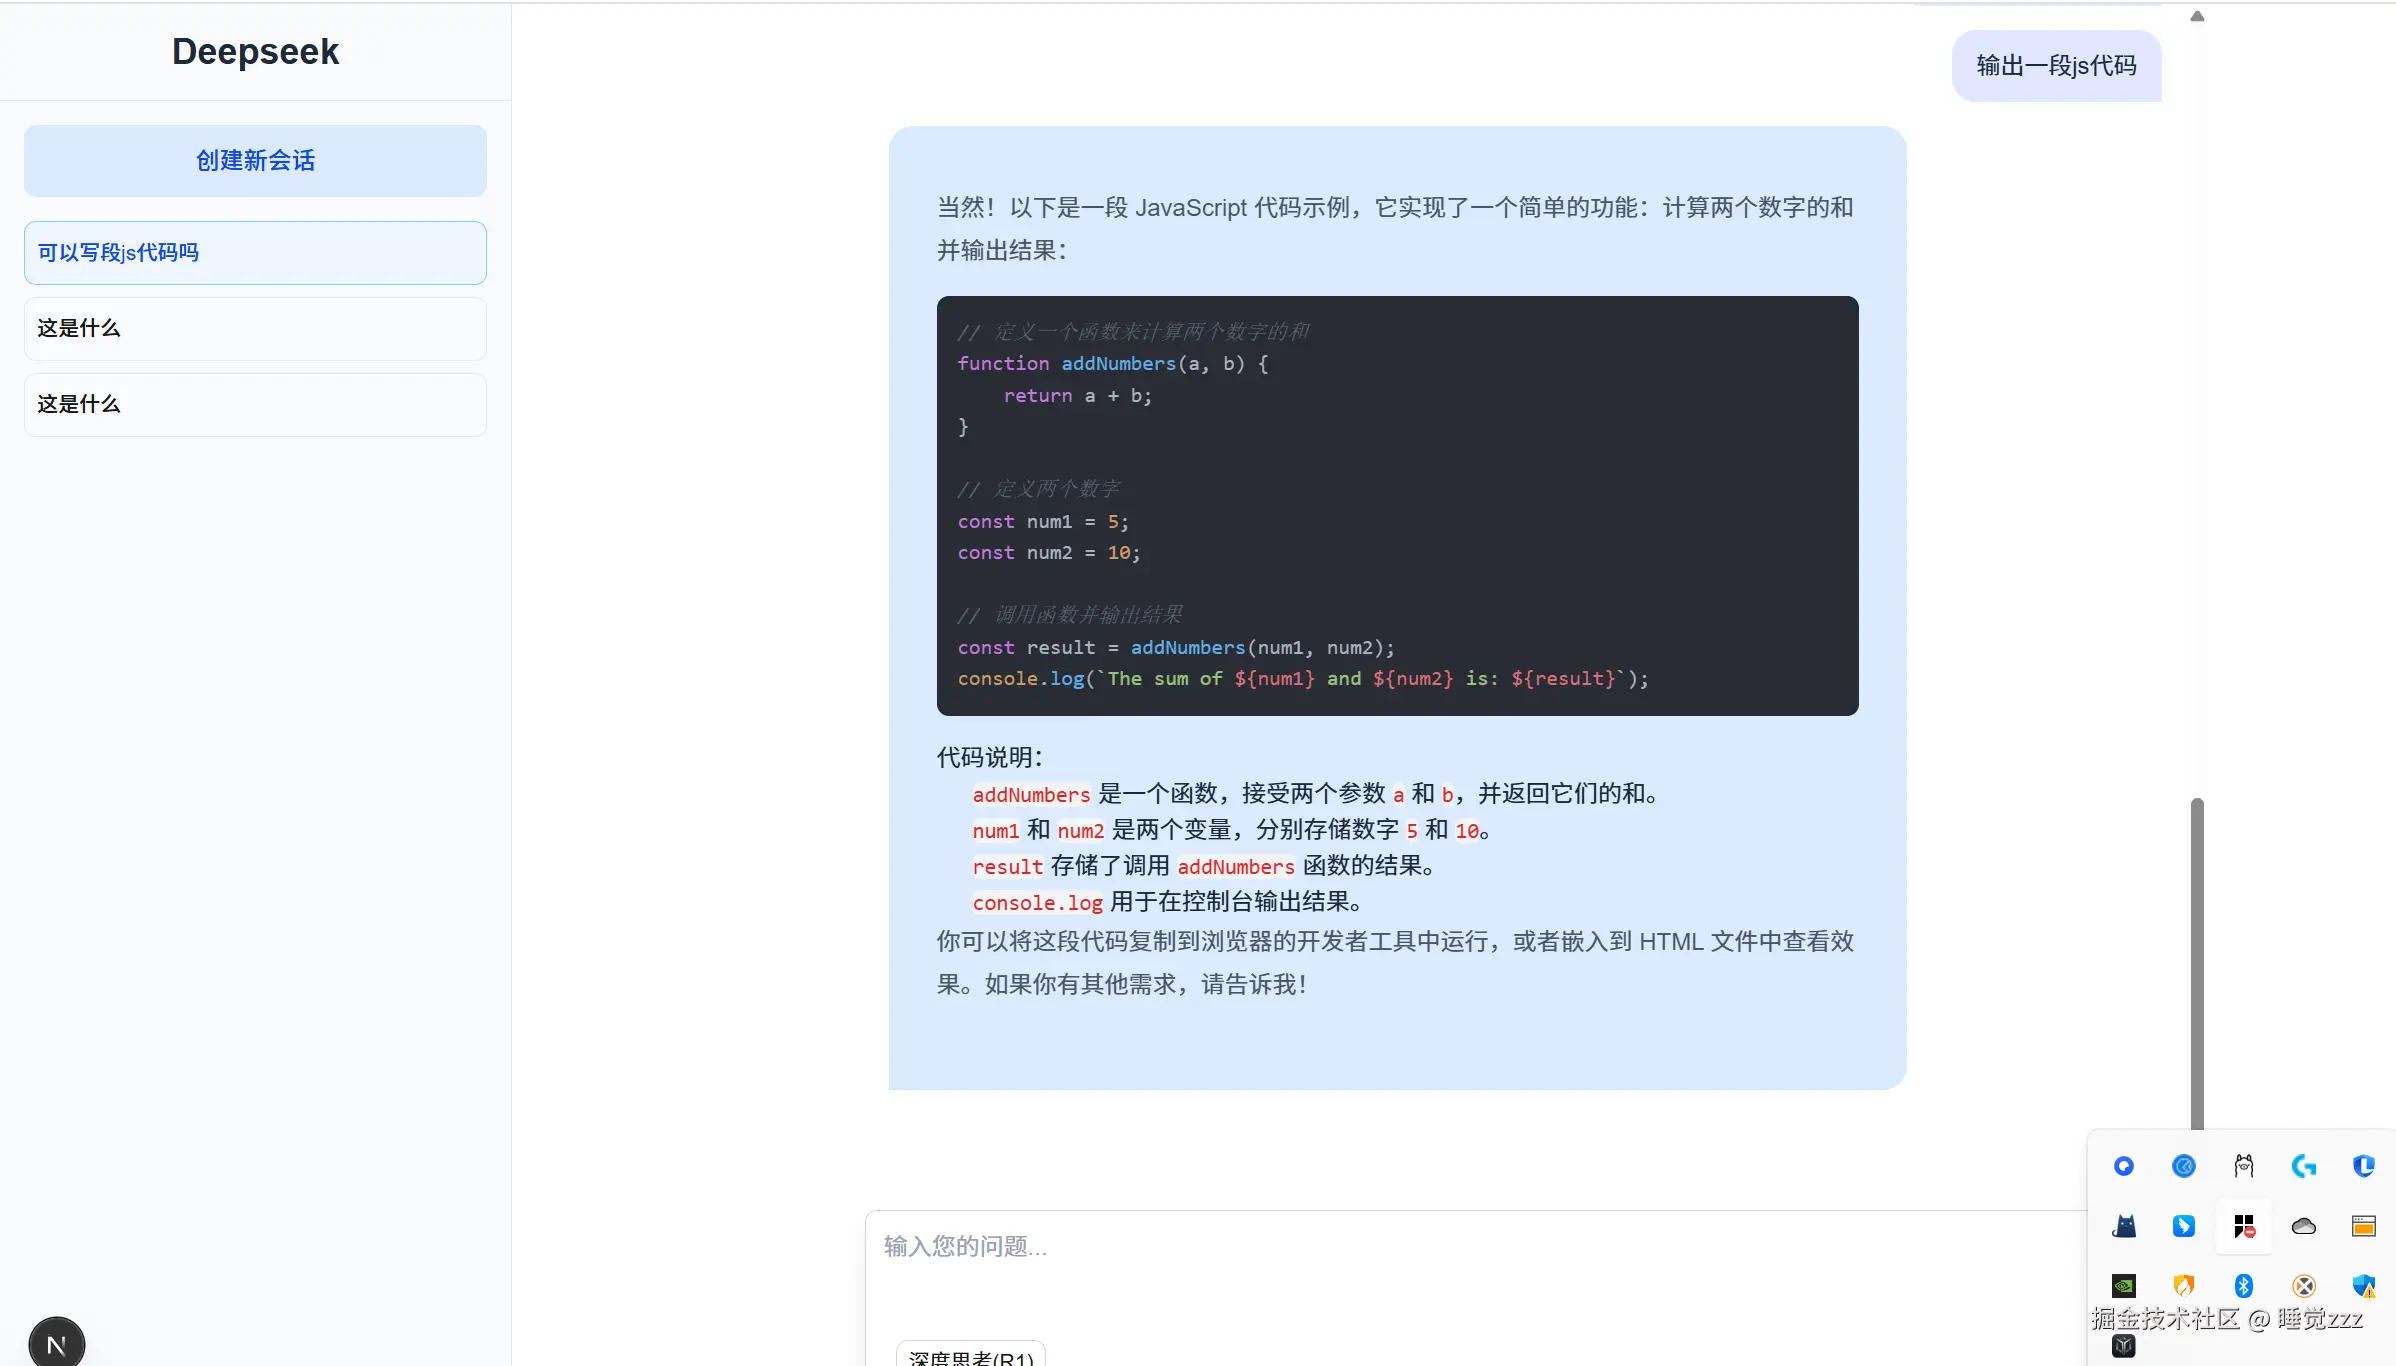Open Logitech G Hub tray icon
The height and width of the screenshot is (1366, 2396).
coord(2303,1166)
